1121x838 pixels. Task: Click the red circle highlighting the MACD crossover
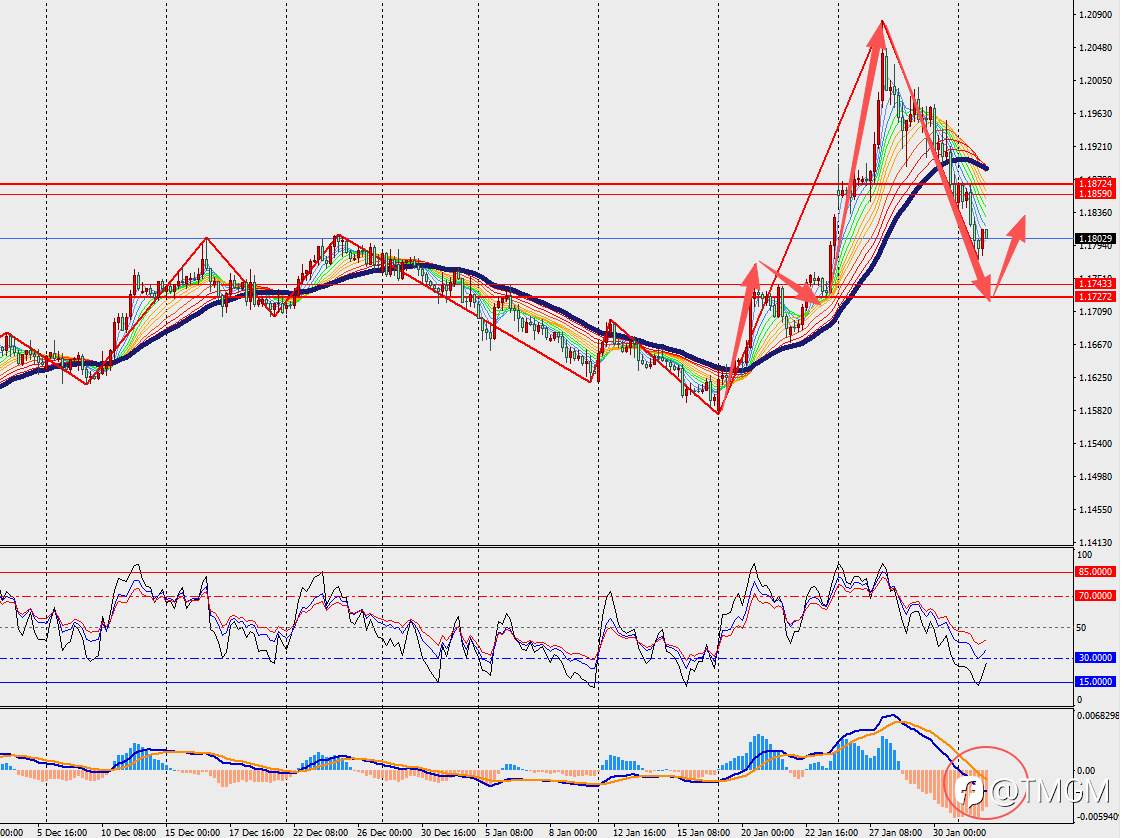coord(986,782)
